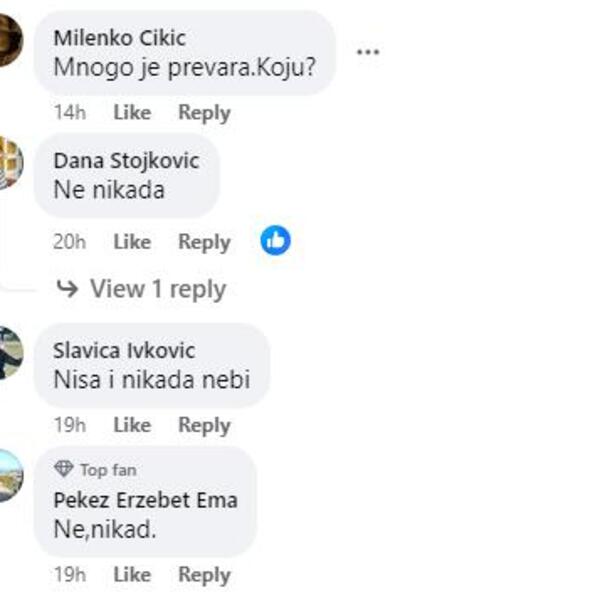Open three-dot menu on Milenko Cikic's comment
Image resolution: width=600 pixels, height=600 pixels.
point(368,52)
